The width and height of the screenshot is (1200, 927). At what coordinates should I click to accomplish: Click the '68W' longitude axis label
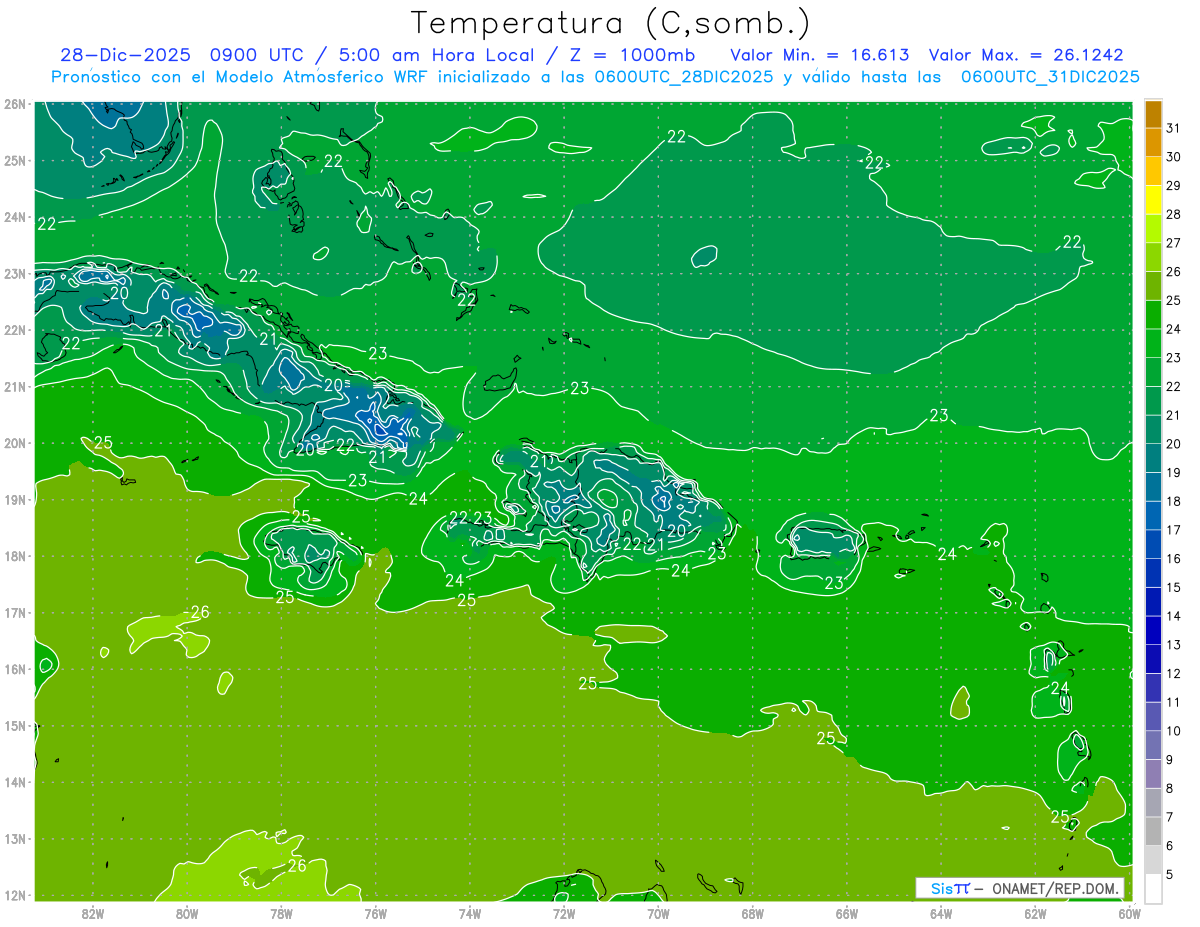pos(752,913)
